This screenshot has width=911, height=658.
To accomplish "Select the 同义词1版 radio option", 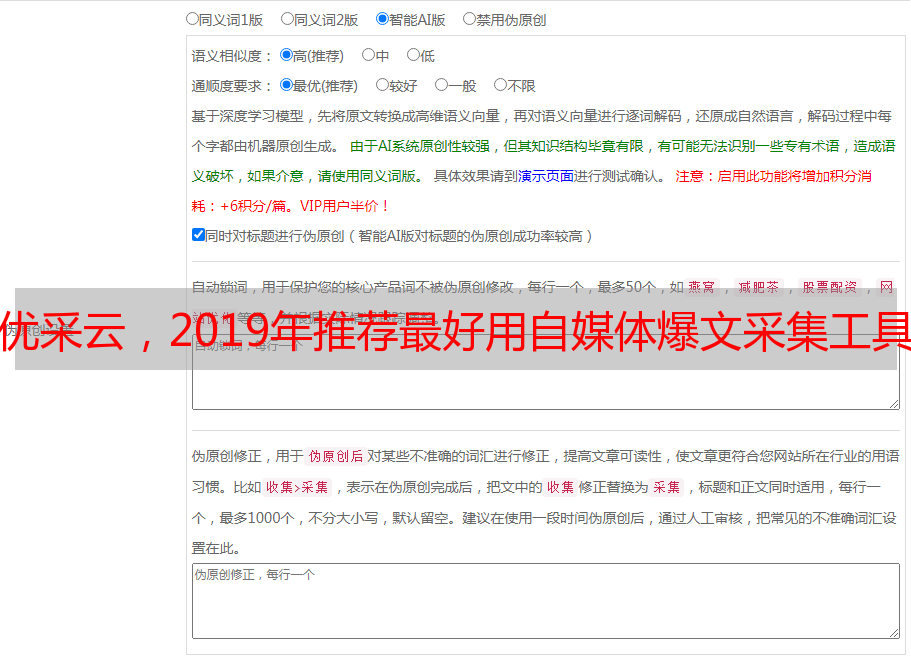I will (x=192, y=19).
